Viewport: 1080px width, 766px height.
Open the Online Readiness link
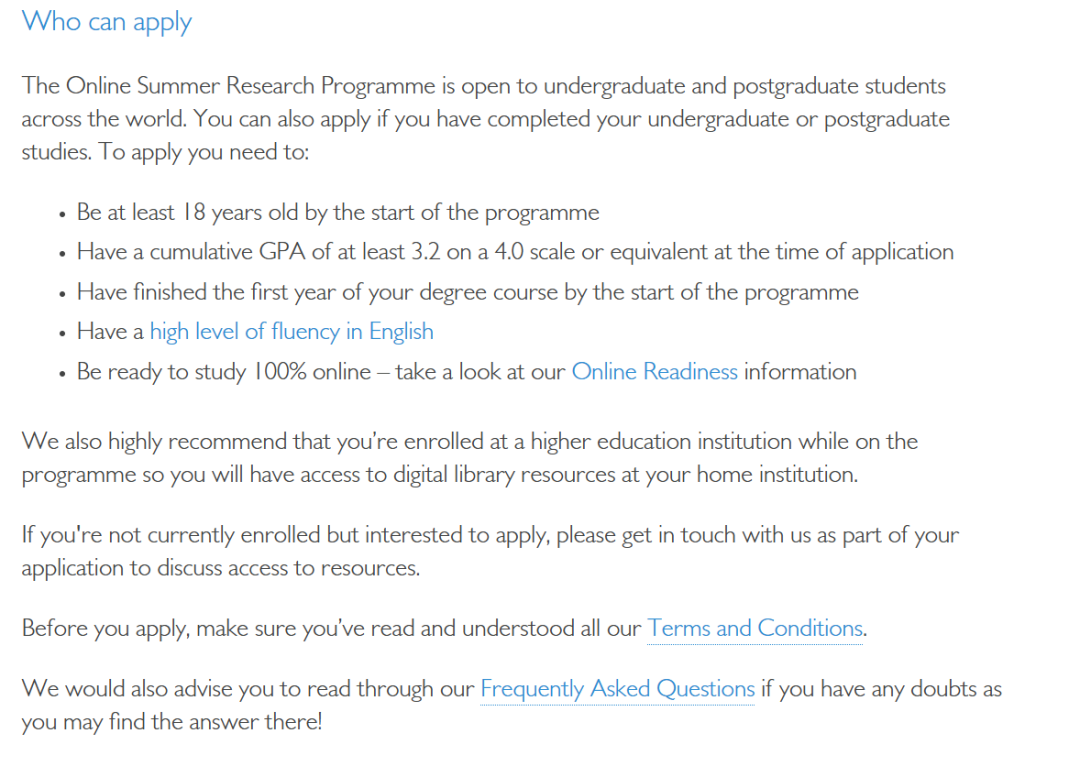[x=654, y=372]
